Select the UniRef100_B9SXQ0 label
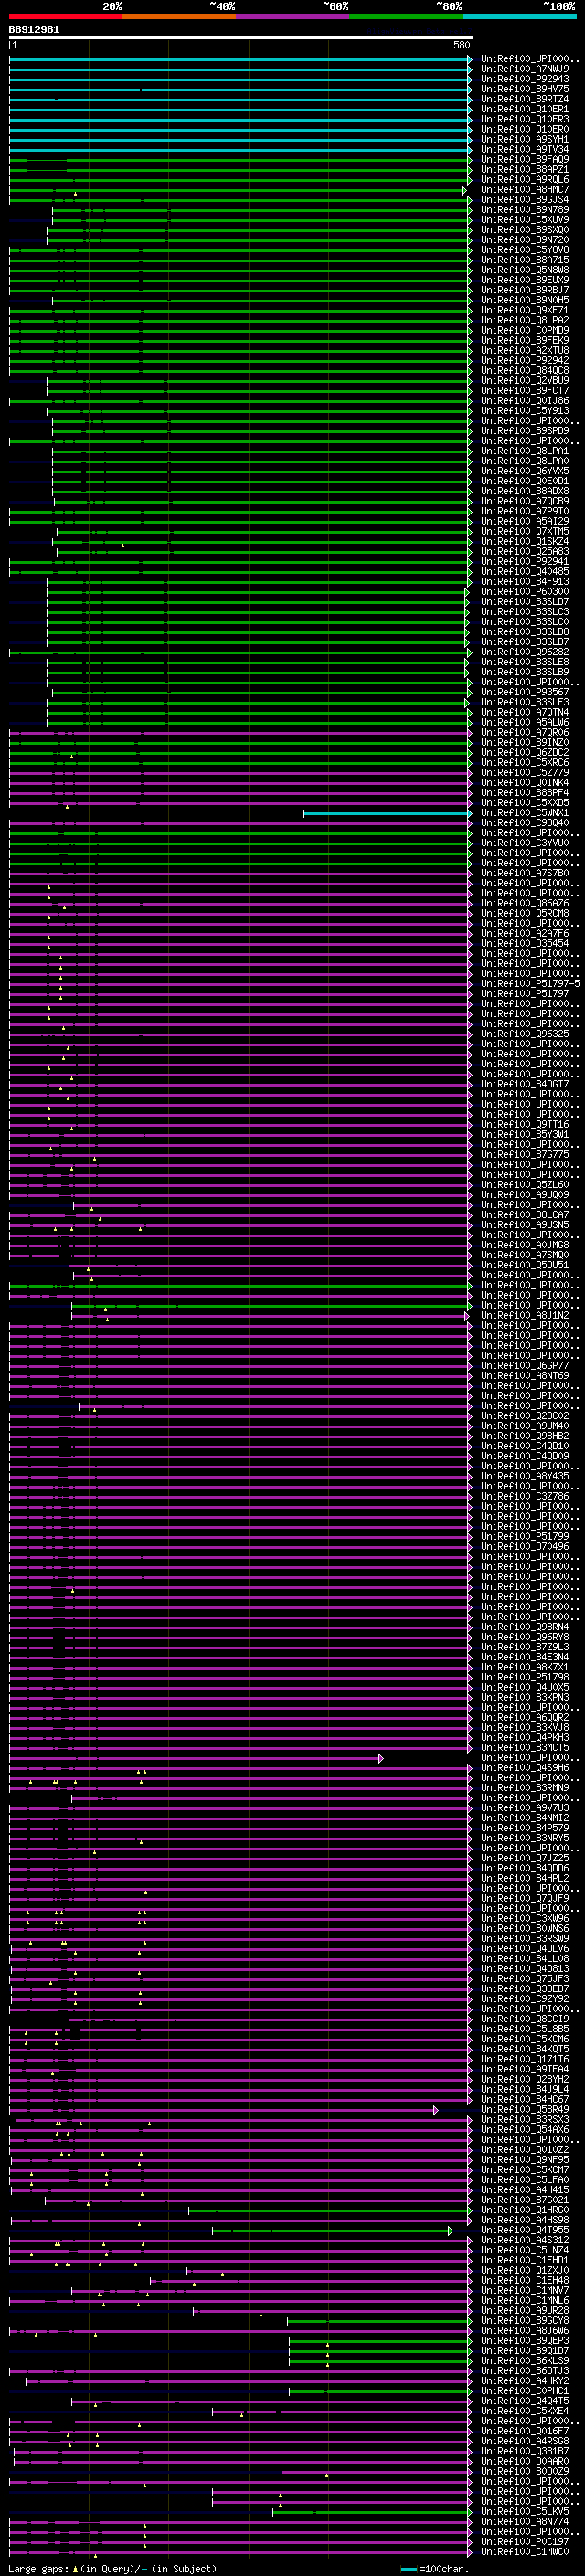 pos(525,229)
